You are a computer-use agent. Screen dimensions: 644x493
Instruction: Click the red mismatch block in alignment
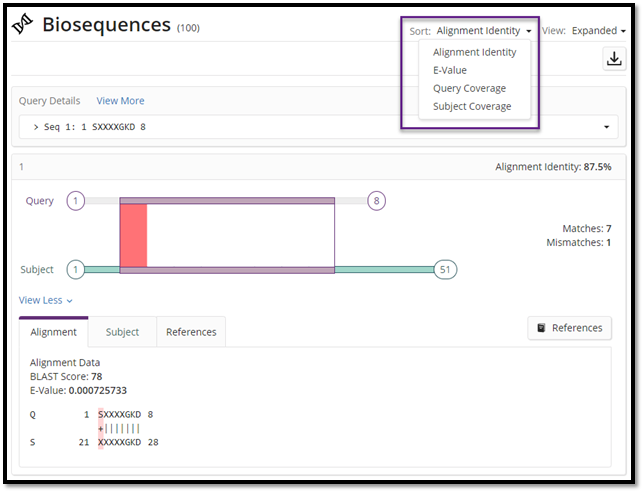pyautogui.click(x=133, y=235)
